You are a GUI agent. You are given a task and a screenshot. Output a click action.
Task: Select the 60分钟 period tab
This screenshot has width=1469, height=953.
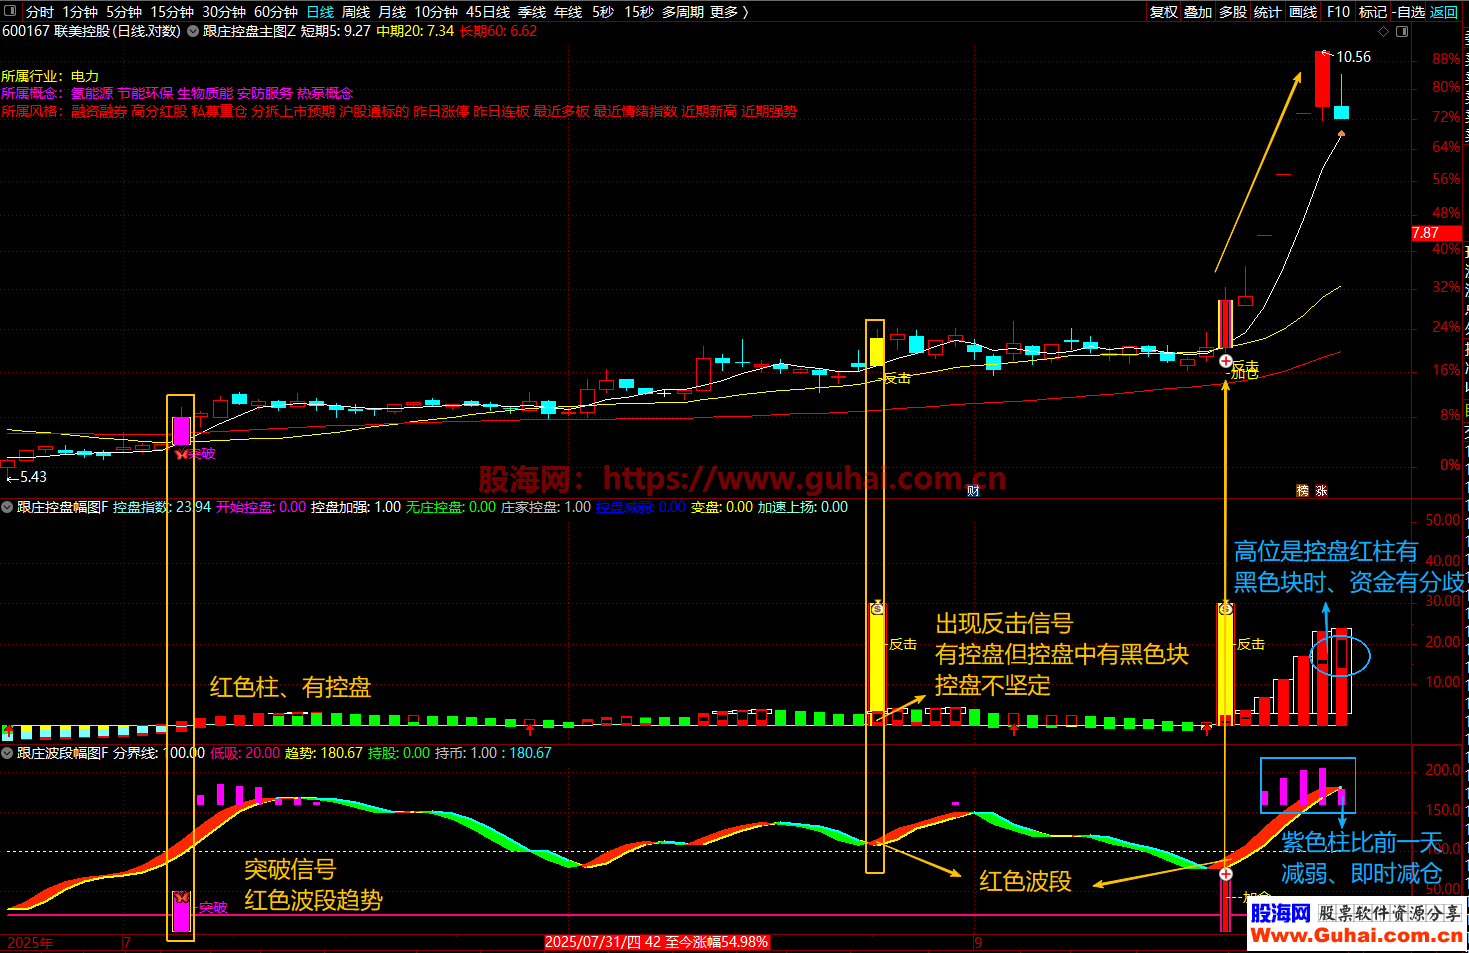click(x=276, y=12)
